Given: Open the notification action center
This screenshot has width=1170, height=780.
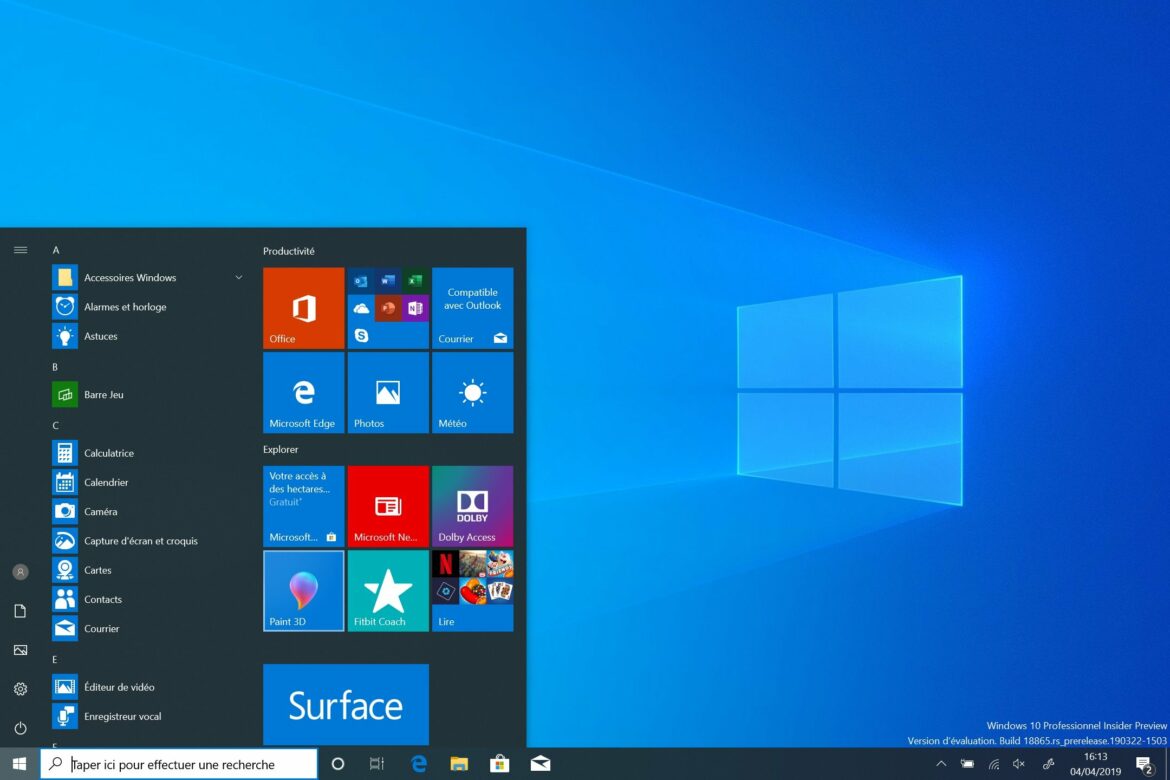Looking at the screenshot, I should click(x=1144, y=765).
